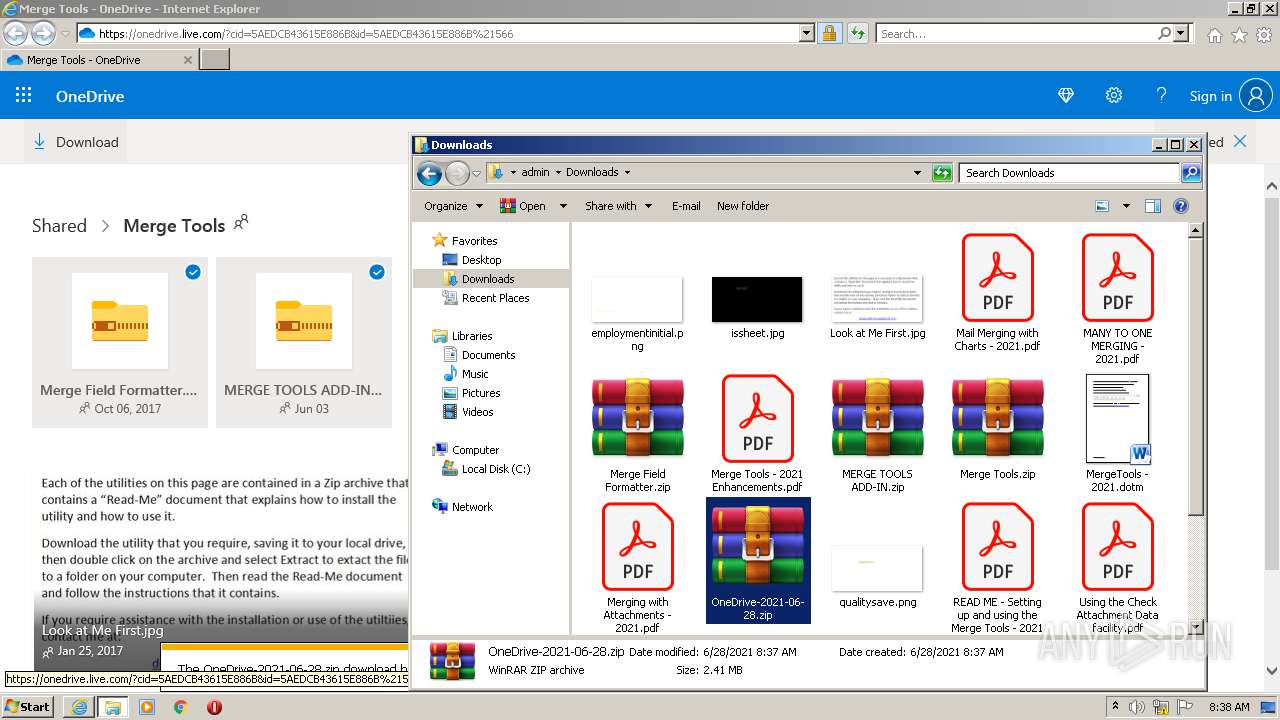The image size is (1280, 720).
Task: Switch to Merge Tools - OneDrive tab
Action: pyautogui.click(x=98, y=60)
